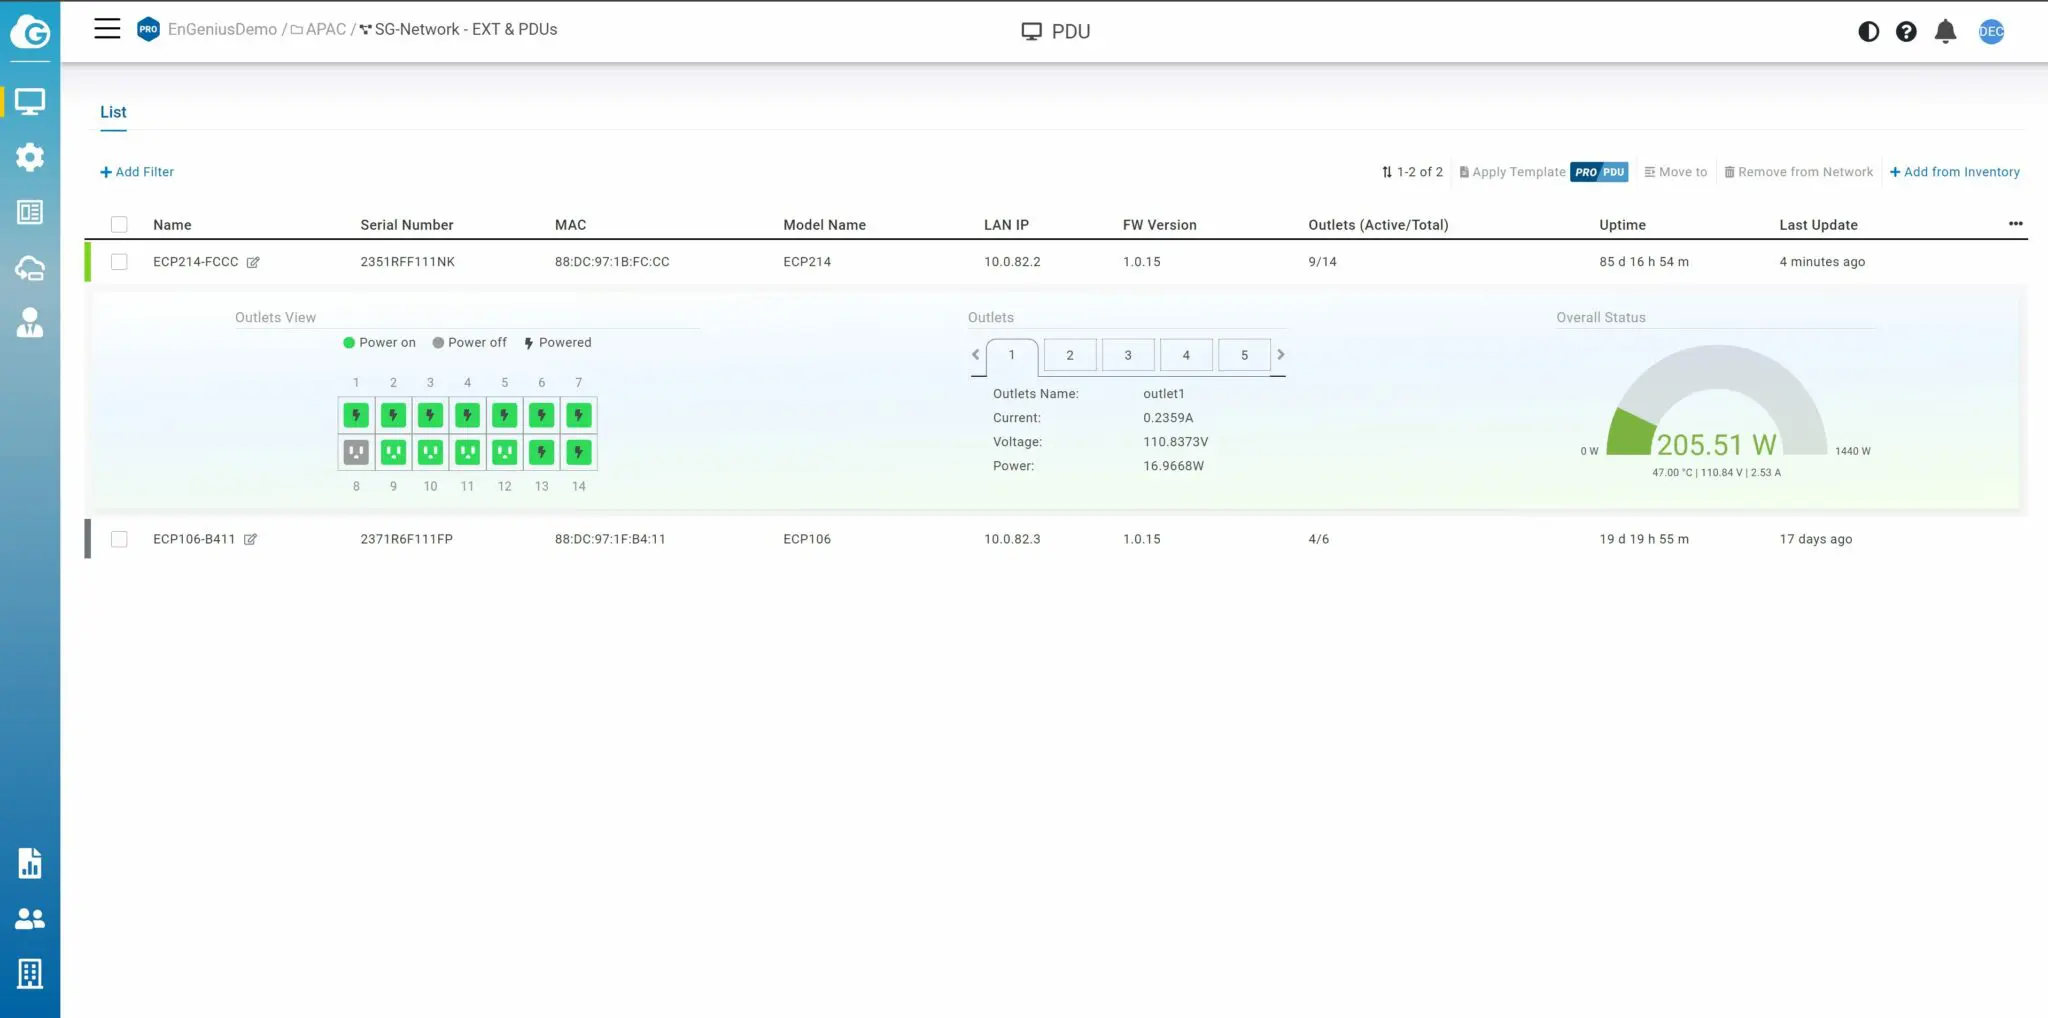Select outlet 13 in Outlets View
The width and height of the screenshot is (2048, 1018).
[x=541, y=452]
